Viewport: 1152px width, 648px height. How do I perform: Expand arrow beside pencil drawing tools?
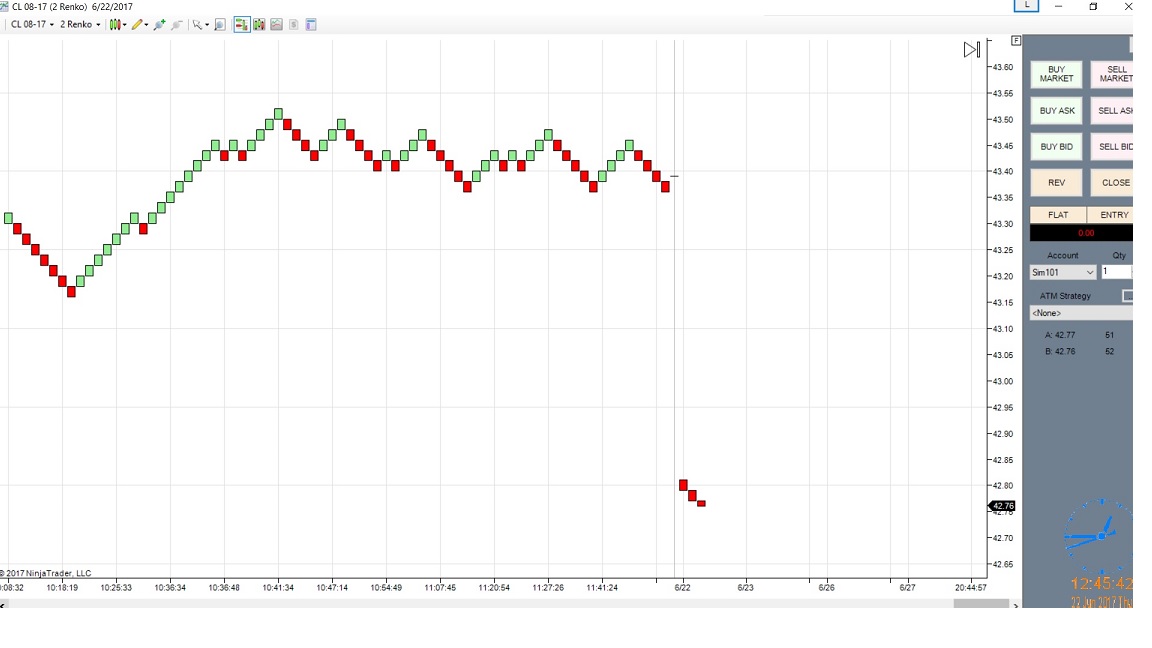point(146,25)
